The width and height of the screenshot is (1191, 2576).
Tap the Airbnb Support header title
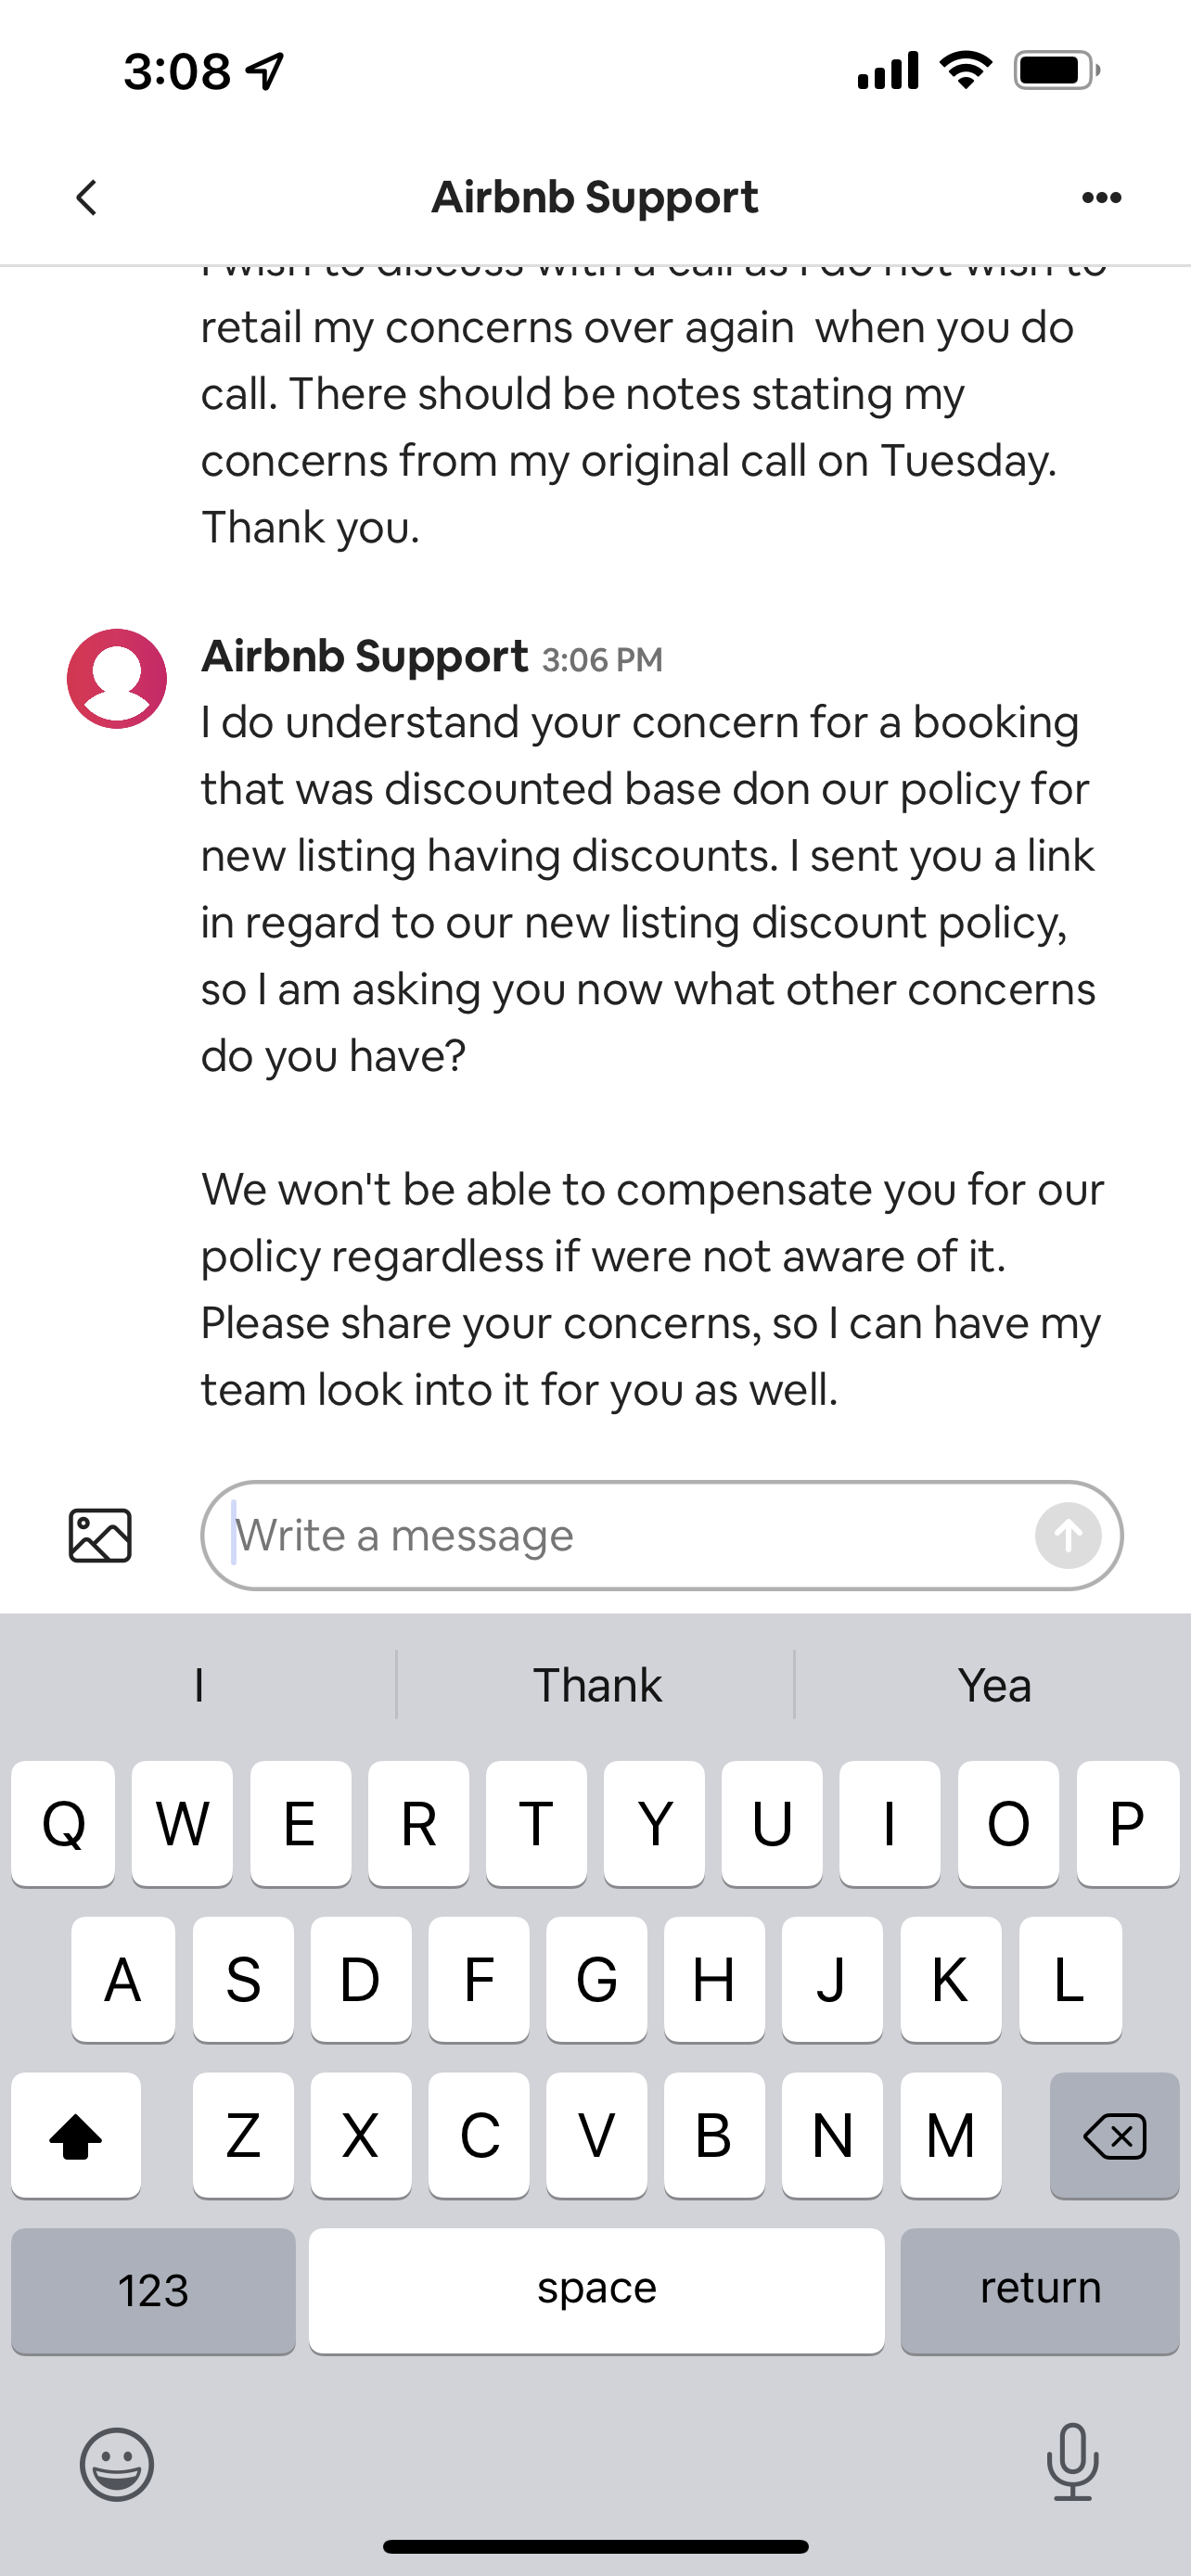pos(595,197)
